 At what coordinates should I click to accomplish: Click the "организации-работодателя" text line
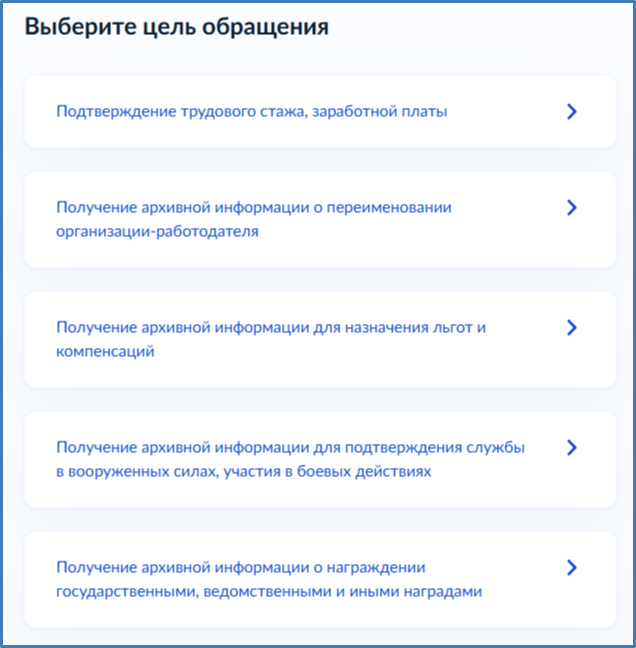(157, 231)
